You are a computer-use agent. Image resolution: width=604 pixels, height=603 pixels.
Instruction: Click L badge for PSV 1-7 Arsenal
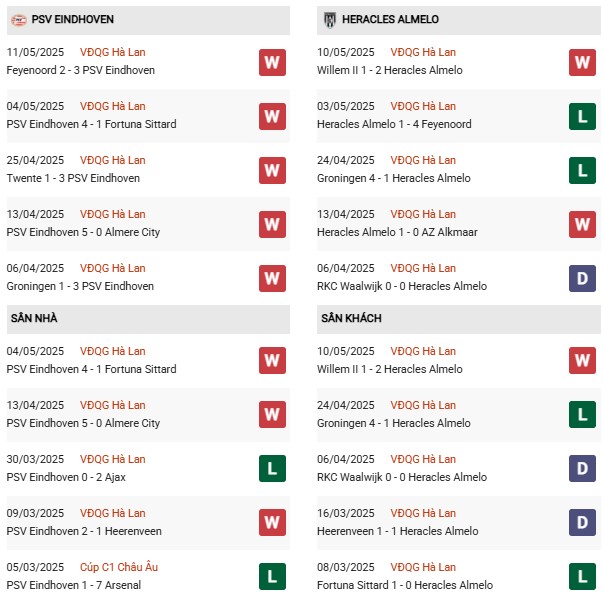click(272, 577)
